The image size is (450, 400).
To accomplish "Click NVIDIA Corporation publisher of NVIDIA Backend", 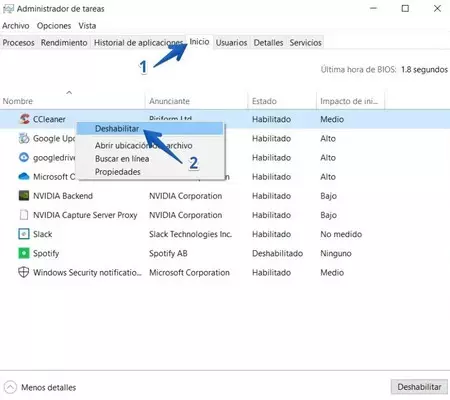I will coord(185,196).
